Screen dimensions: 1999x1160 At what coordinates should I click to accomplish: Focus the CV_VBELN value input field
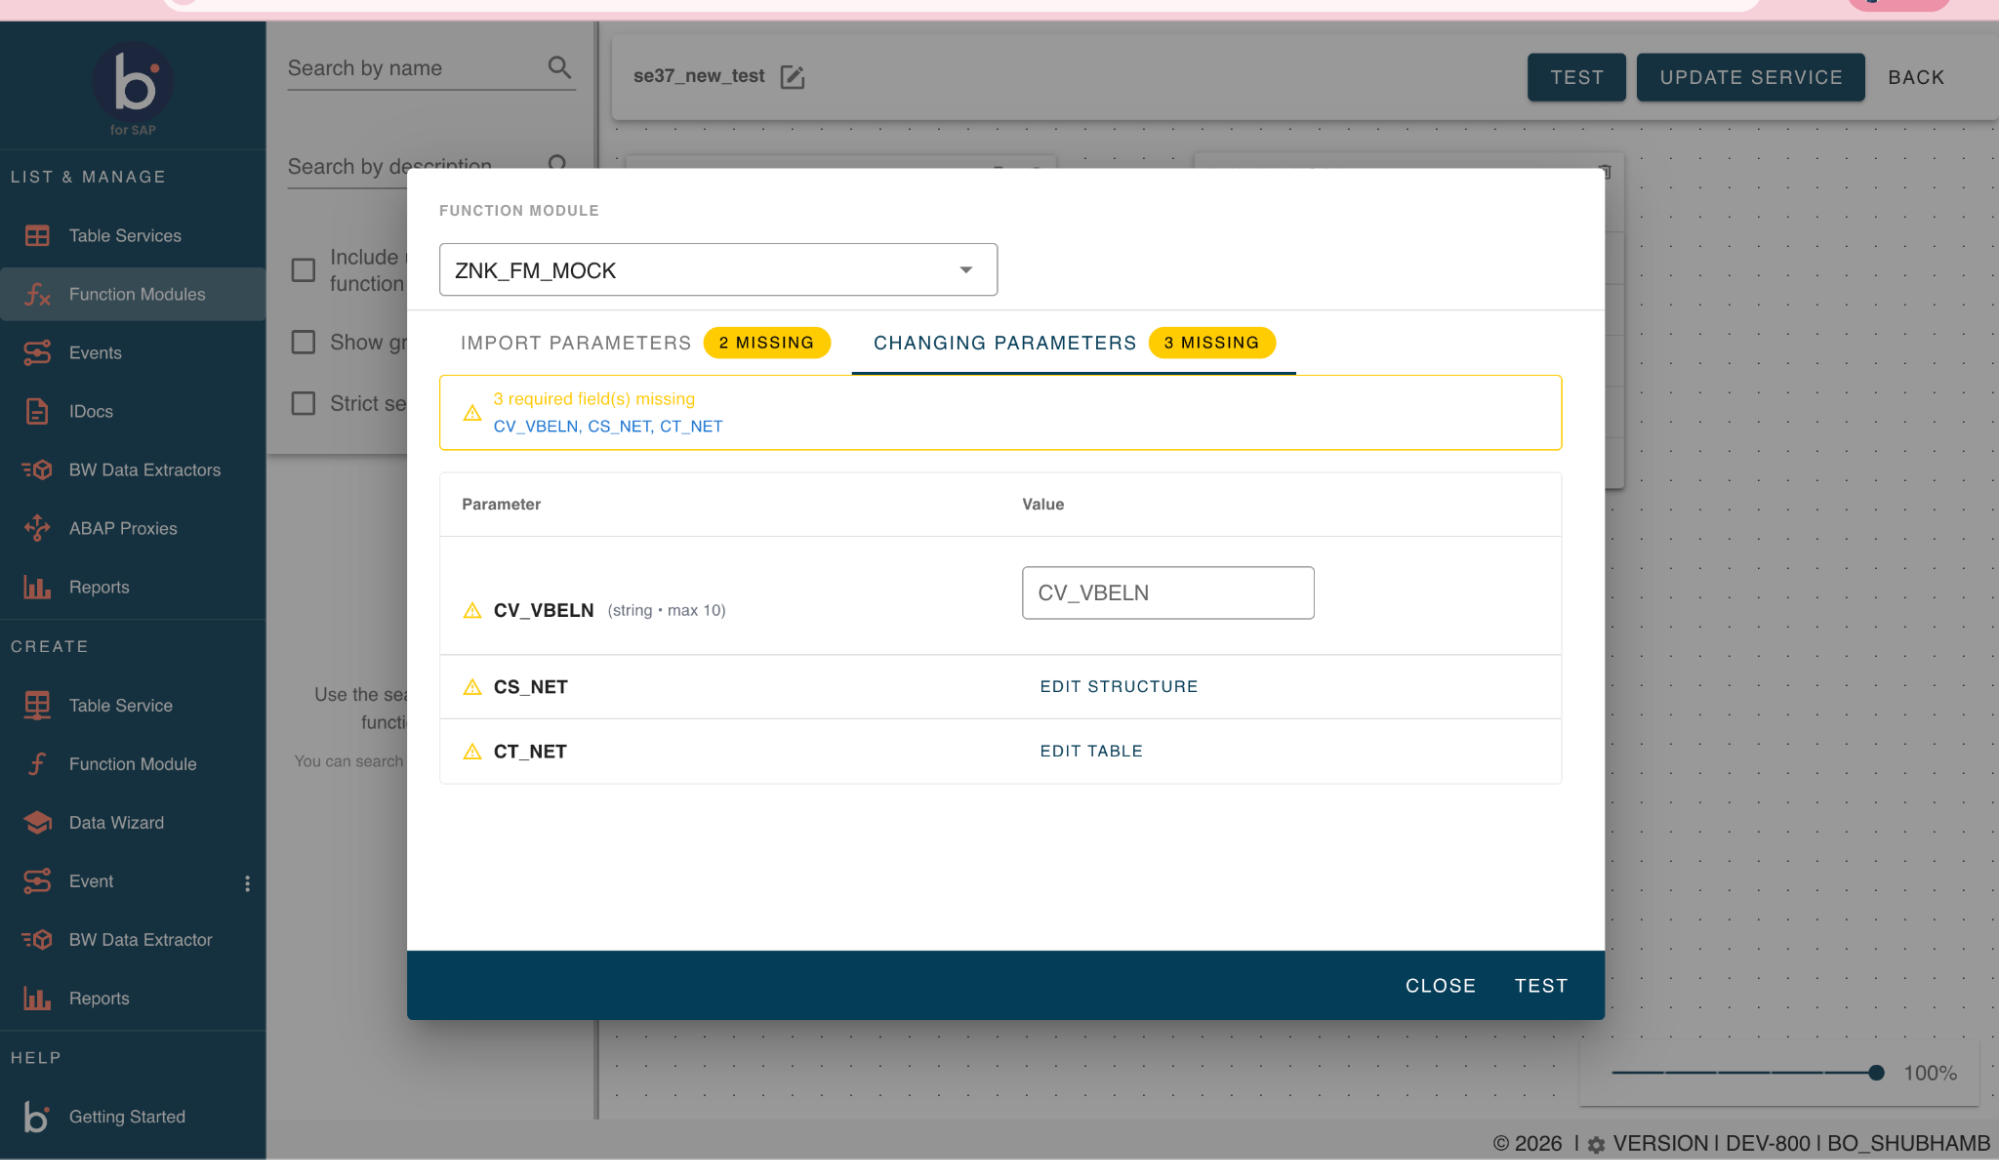point(1167,593)
